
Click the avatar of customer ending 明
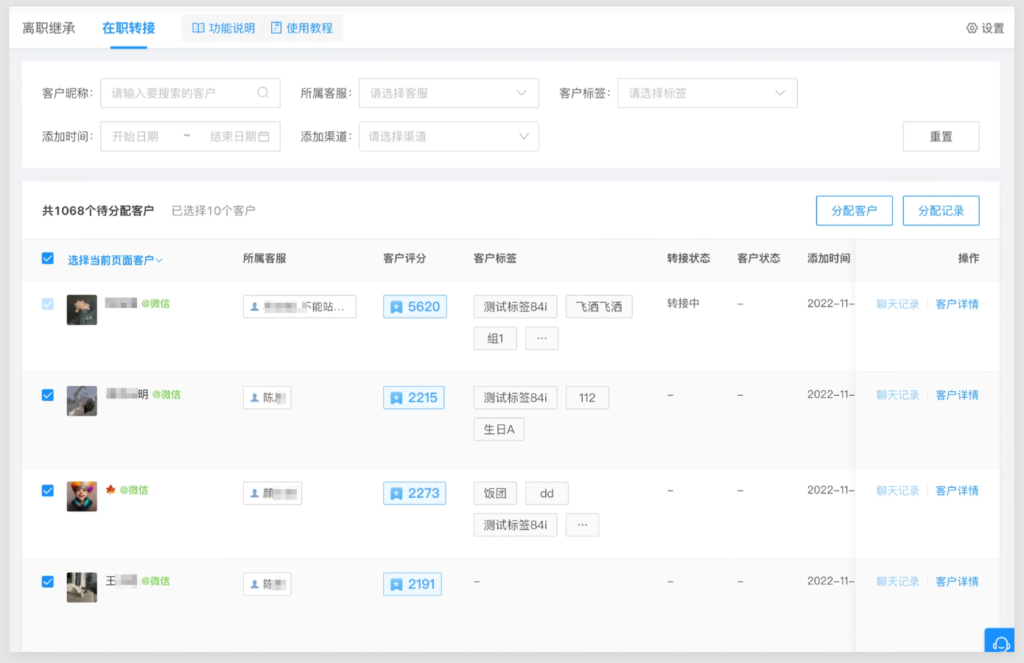click(x=82, y=400)
